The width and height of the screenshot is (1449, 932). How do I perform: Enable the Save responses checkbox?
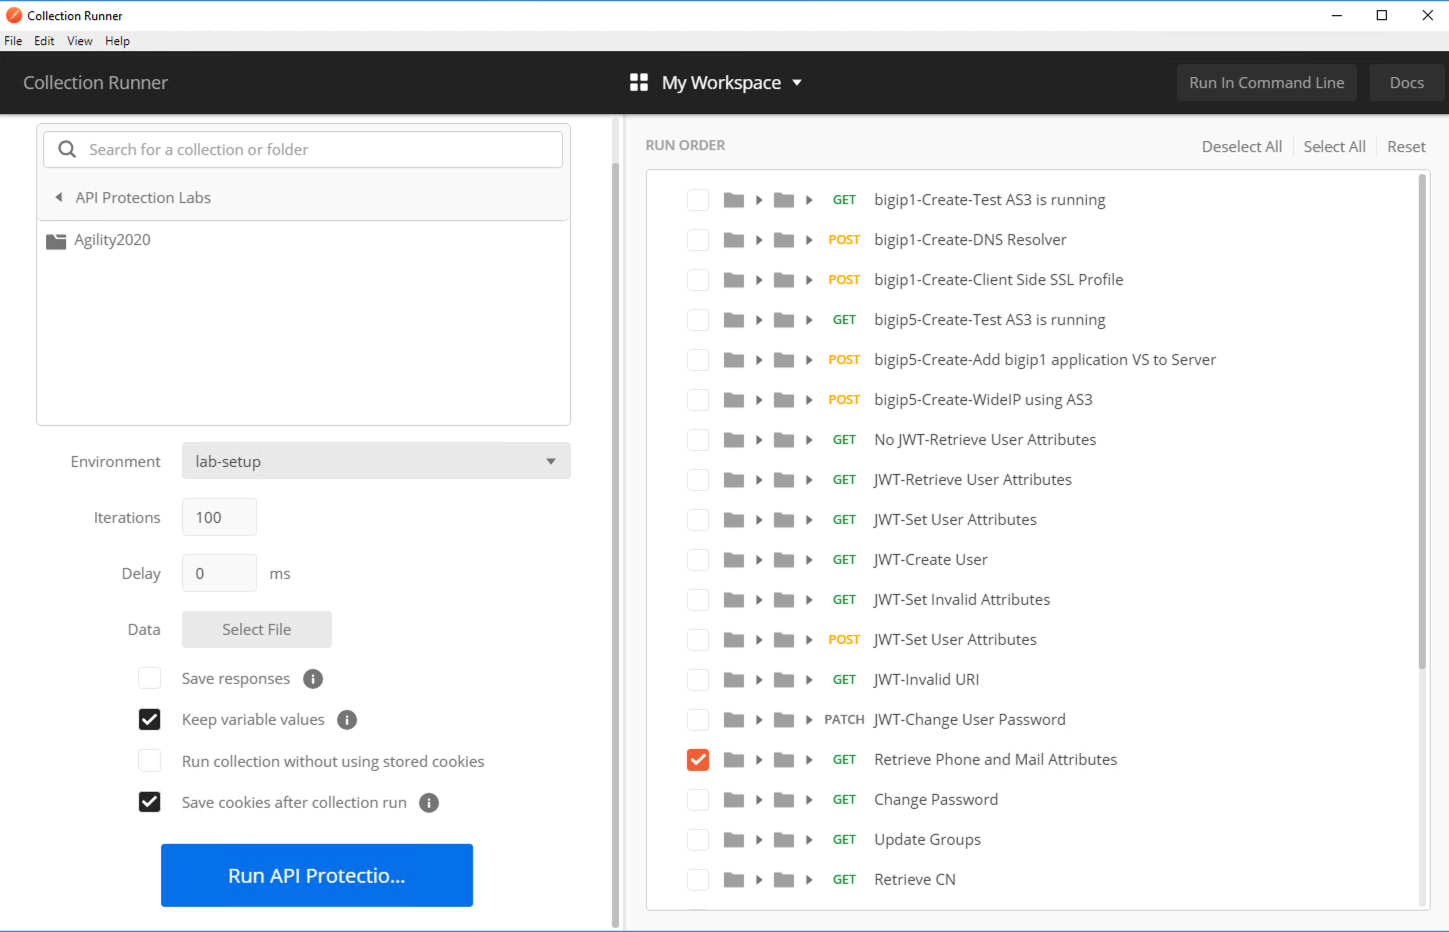[150, 678]
